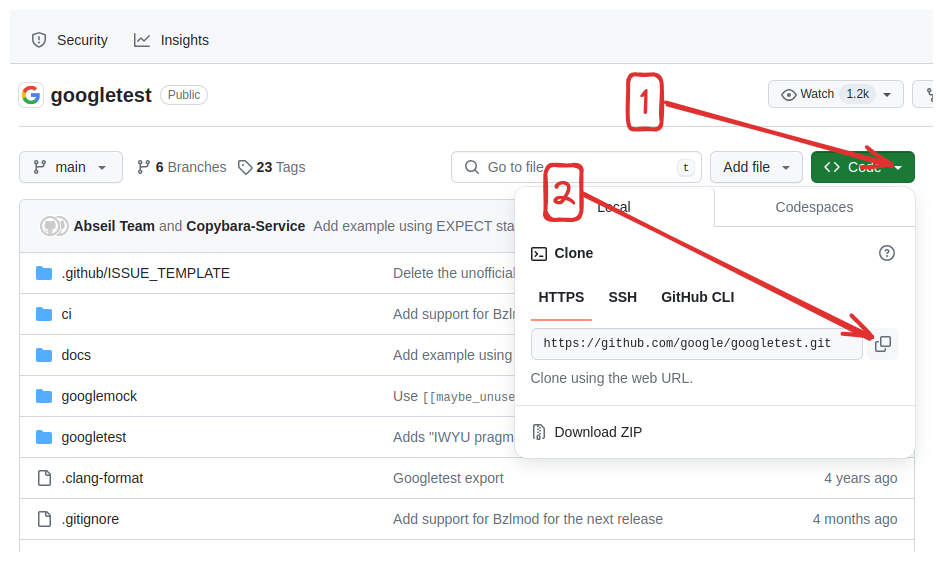Open the docs folder name
Image resolution: width=943 pixels, height=562 pixels.
pyautogui.click(x=76, y=356)
